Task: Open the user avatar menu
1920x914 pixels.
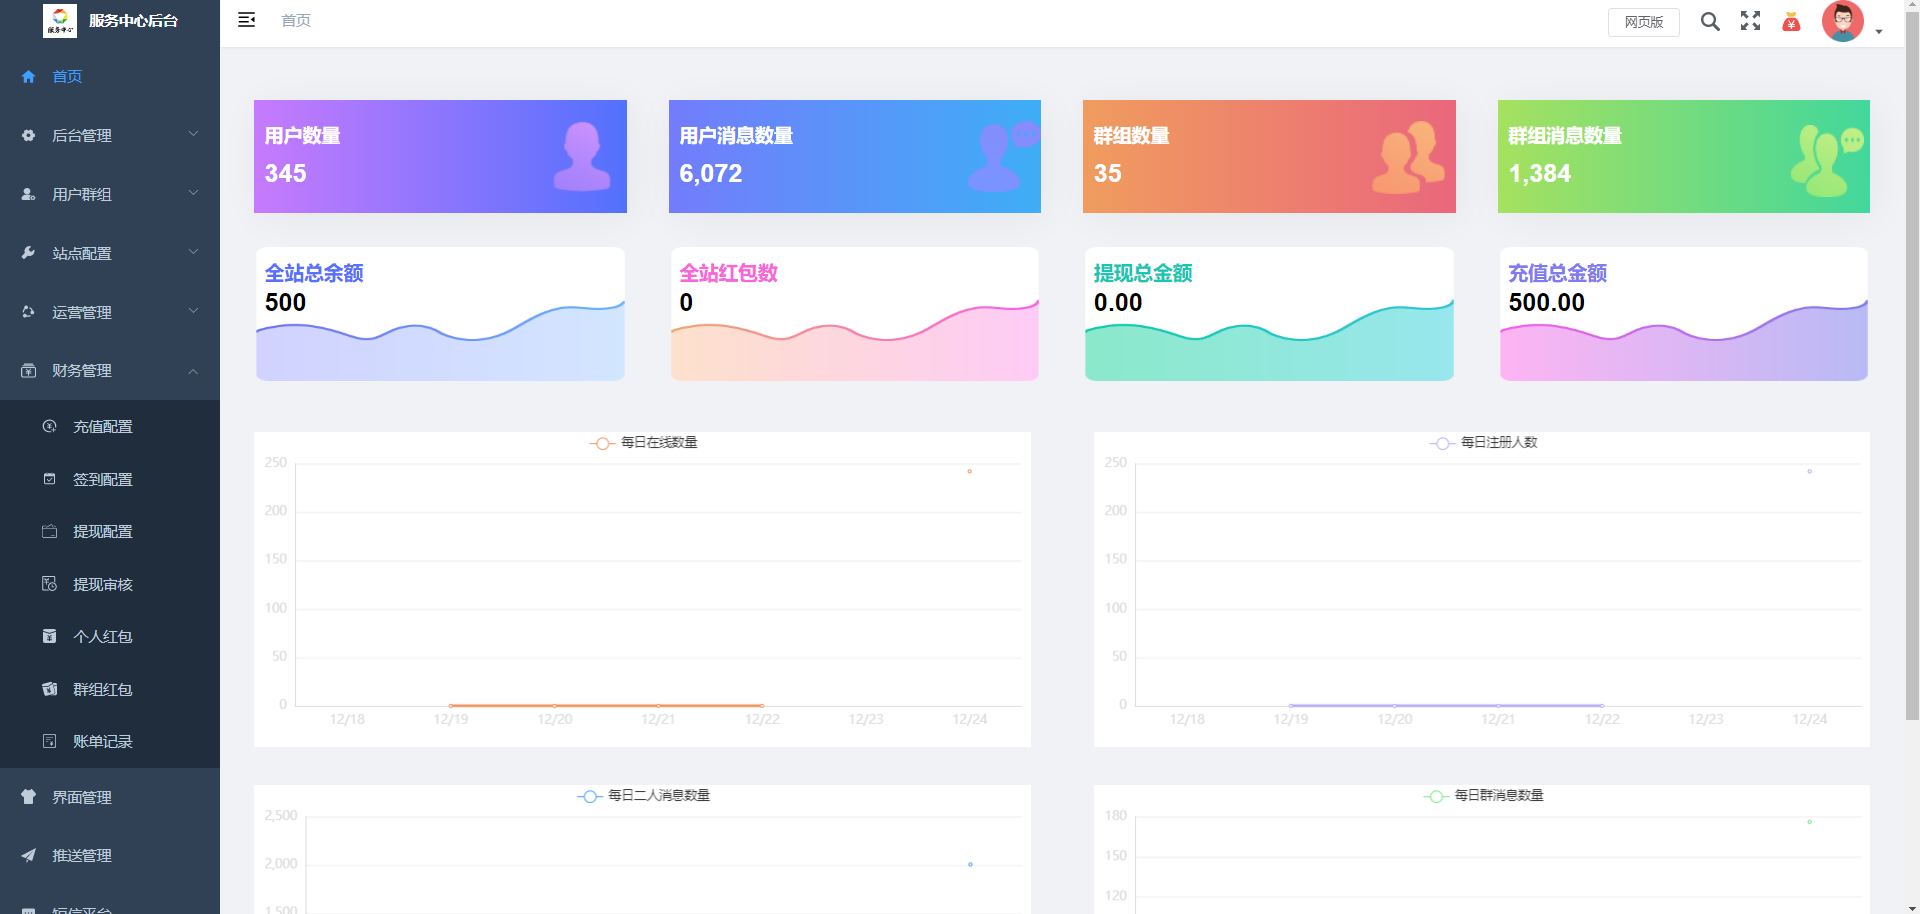Action: point(1842,21)
